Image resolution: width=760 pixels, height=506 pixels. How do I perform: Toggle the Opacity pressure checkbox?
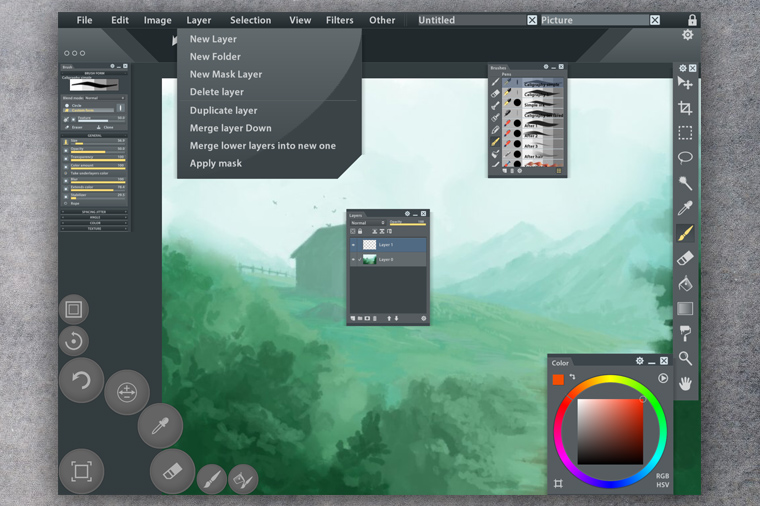click(x=66, y=151)
